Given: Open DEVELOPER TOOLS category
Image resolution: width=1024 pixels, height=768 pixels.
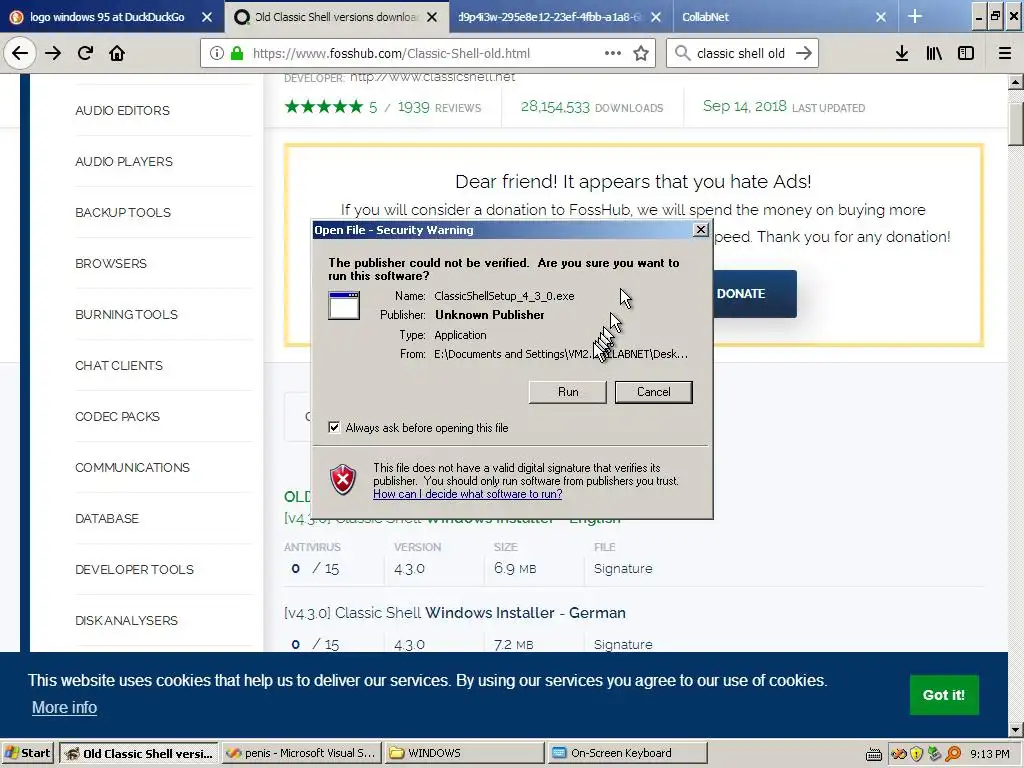Looking at the screenshot, I should coord(135,569).
